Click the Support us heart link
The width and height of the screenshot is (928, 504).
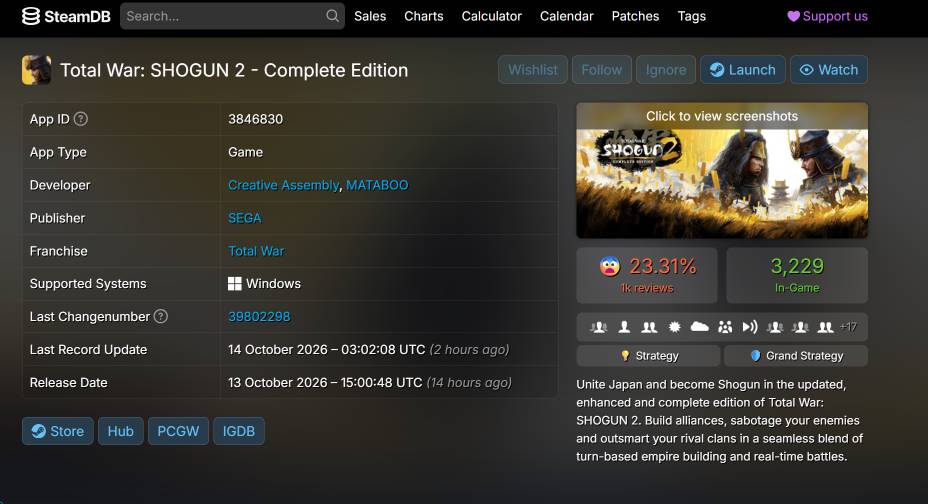pyautogui.click(x=827, y=16)
